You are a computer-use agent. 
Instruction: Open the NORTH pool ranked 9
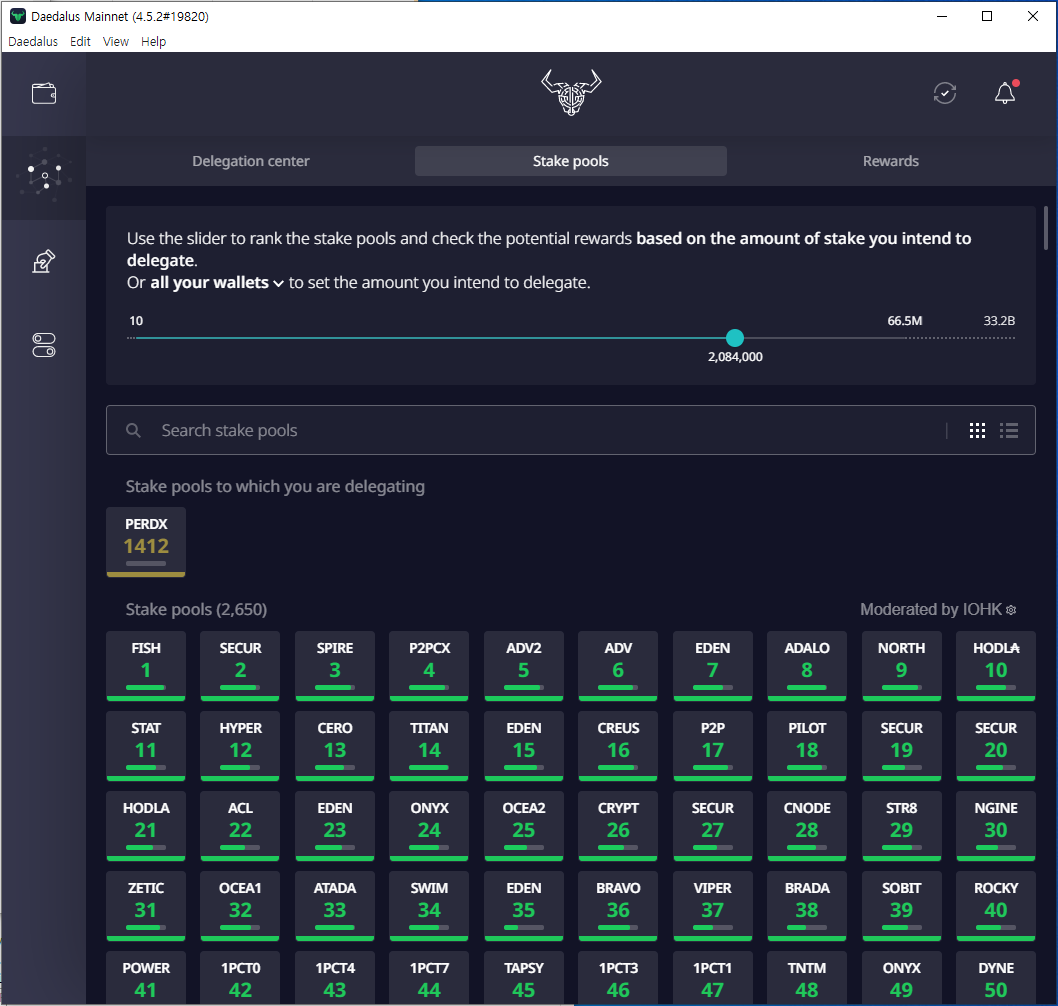coord(901,666)
